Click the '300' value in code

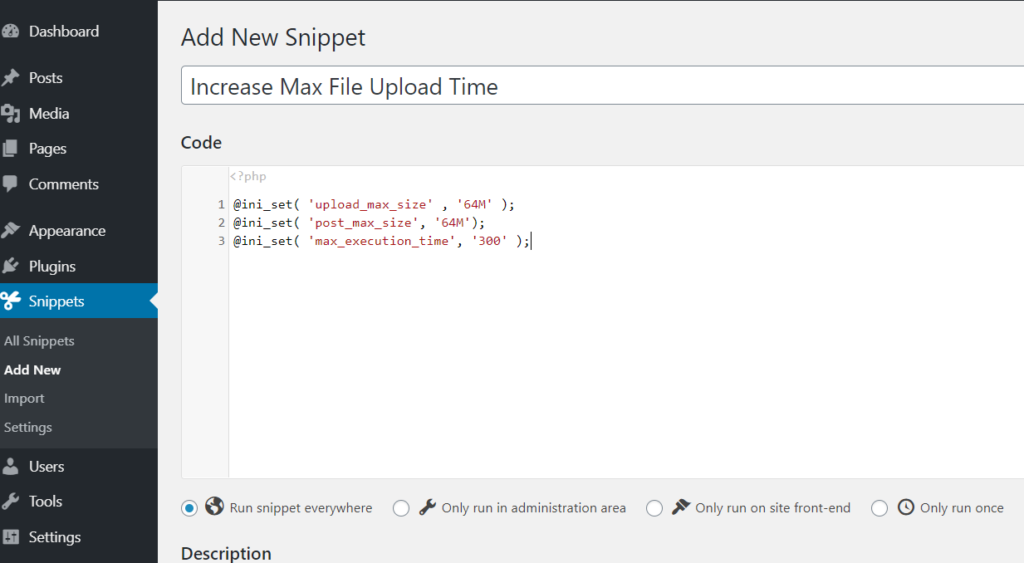click(489, 241)
